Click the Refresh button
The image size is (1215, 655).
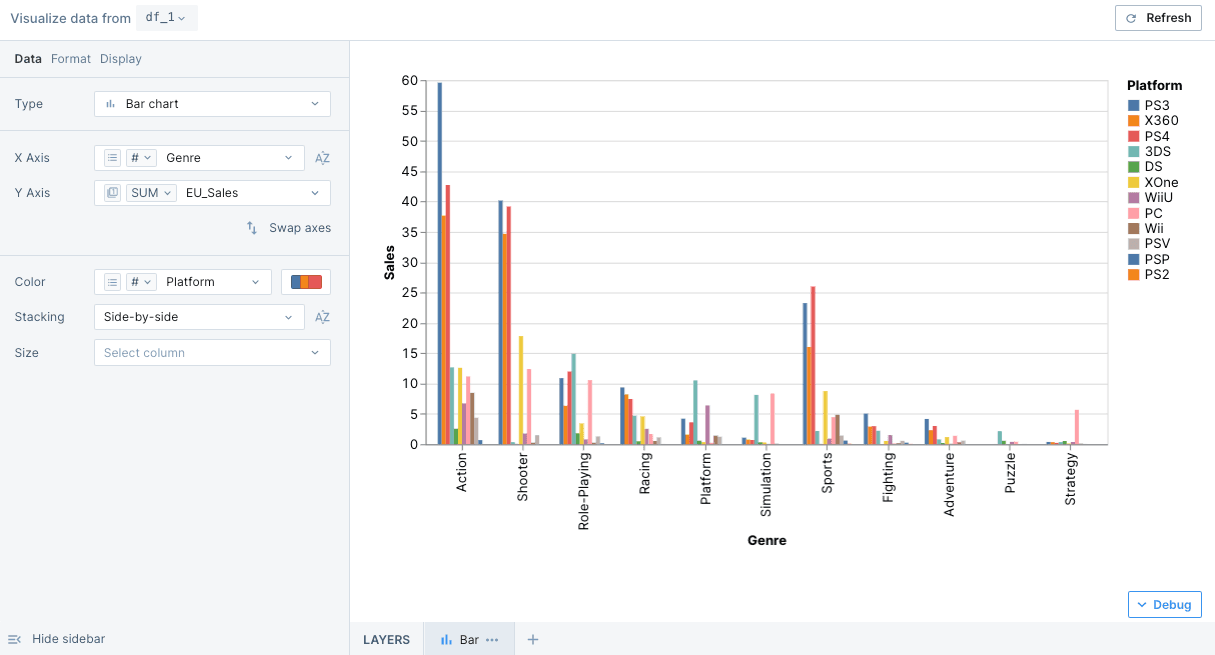click(1158, 18)
